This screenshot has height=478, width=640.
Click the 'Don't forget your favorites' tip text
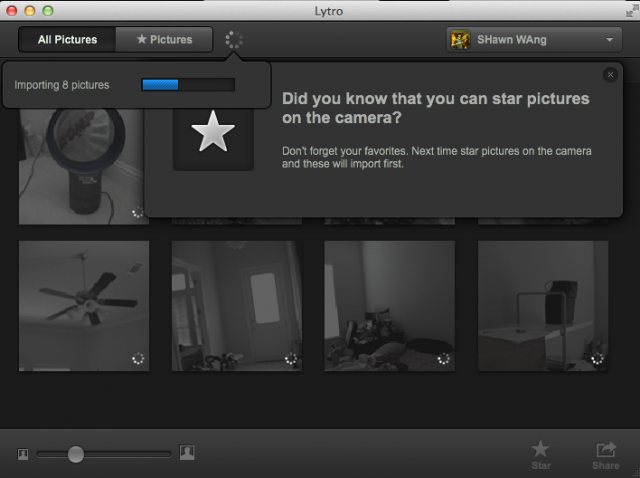pos(436,157)
